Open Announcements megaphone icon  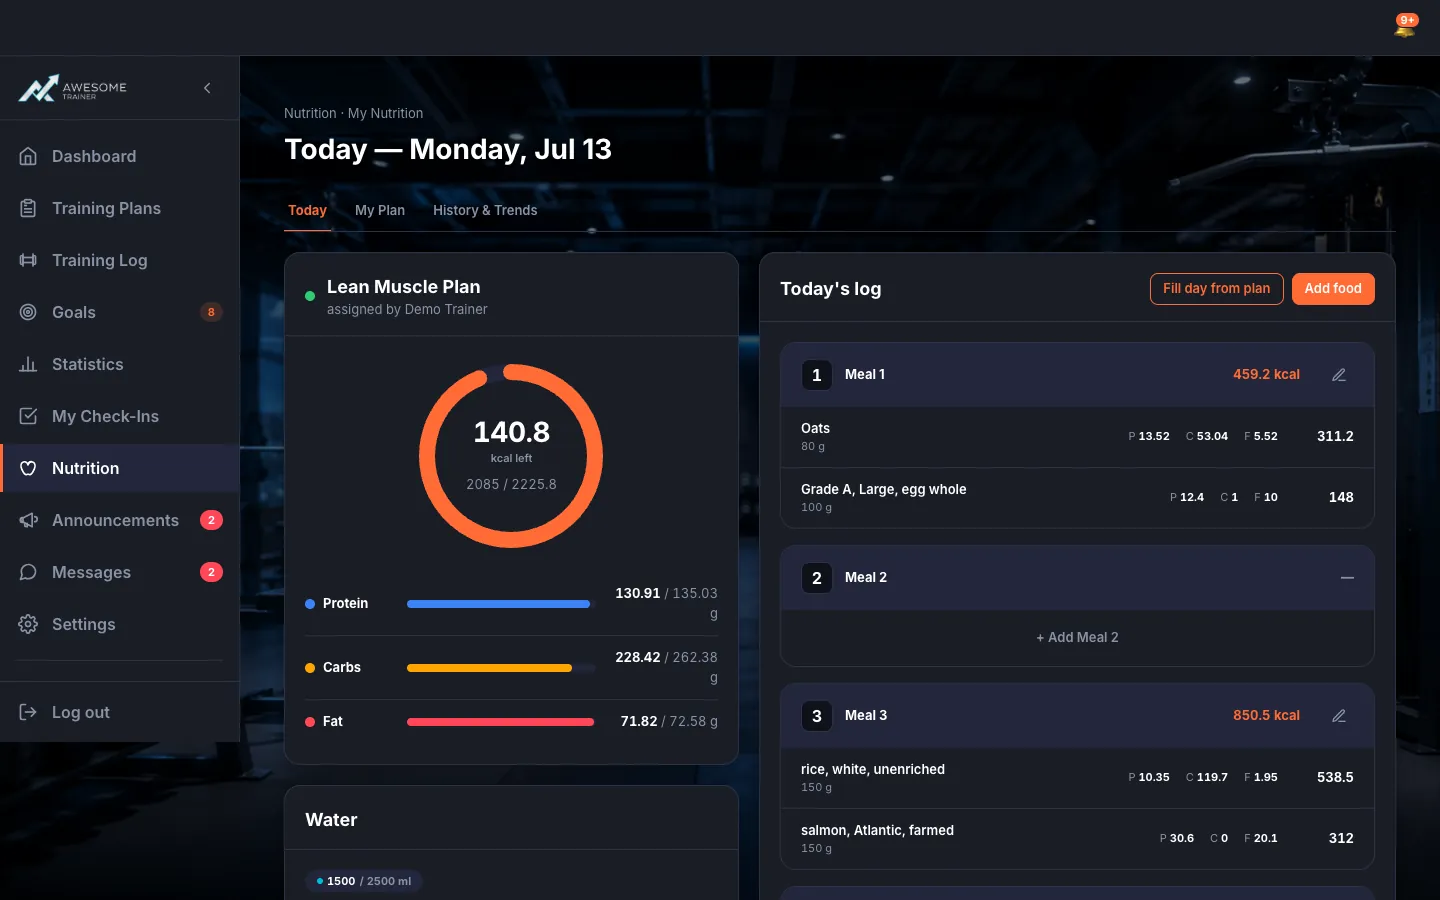pyautogui.click(x=28, y=520)
